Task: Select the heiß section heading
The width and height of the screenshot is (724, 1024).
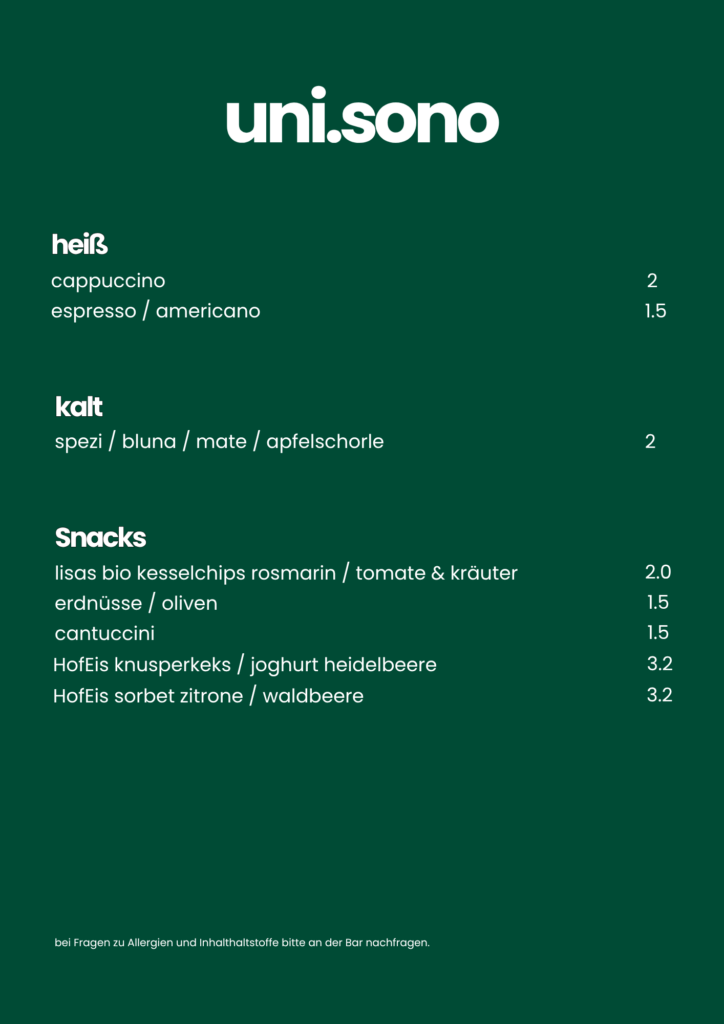Action: pos(80,244)
